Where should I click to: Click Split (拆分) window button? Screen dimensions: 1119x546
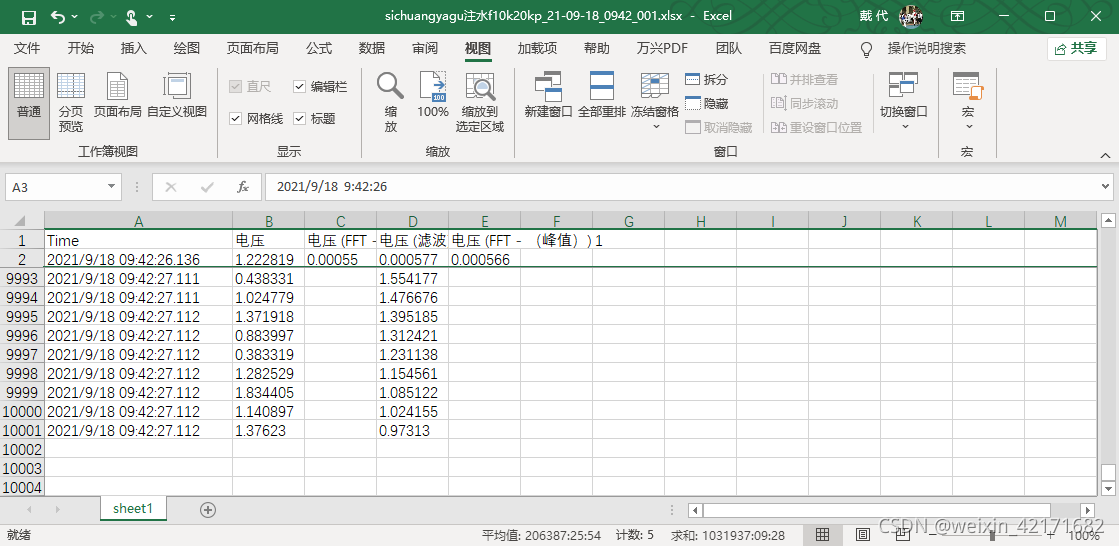tap(707, 80)
